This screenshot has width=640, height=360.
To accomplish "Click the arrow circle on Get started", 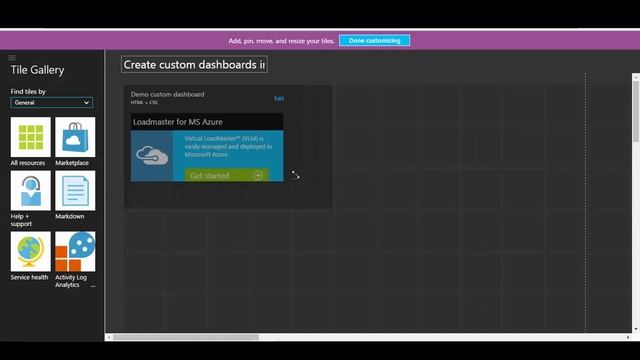I will click(258, 176).
